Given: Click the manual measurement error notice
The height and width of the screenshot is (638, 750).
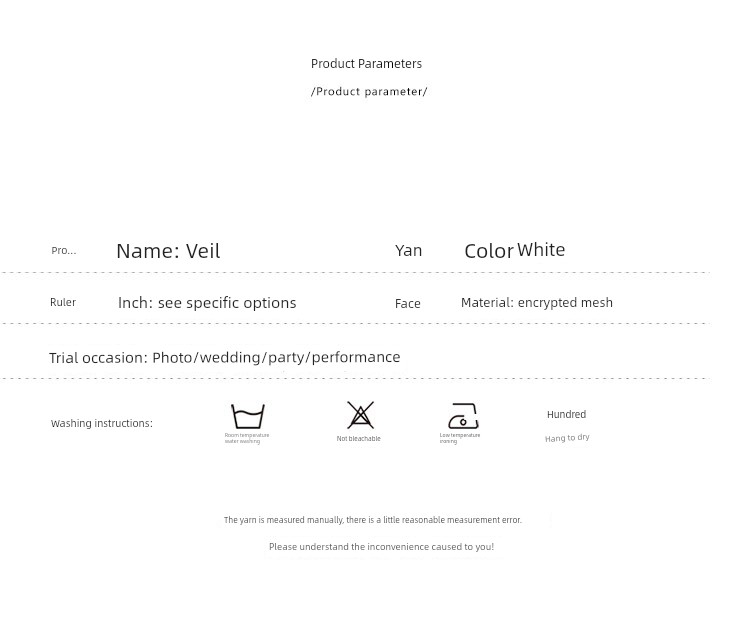Looking at the screenshot, I should 372,520.
